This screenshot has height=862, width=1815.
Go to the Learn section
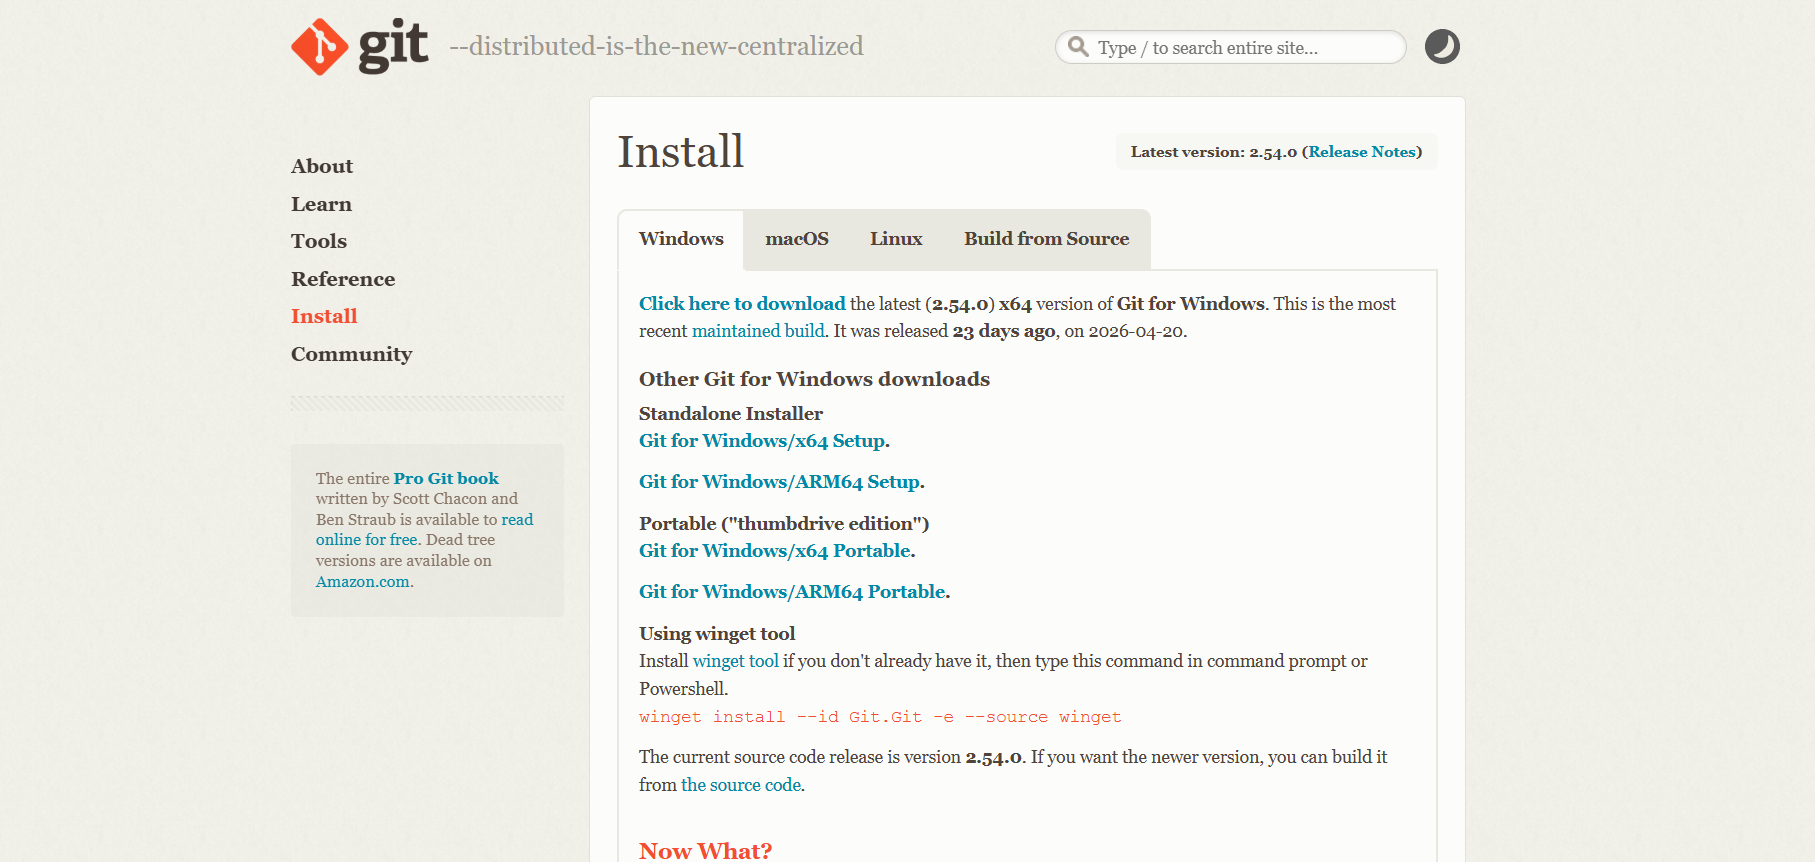pos(321,204)
